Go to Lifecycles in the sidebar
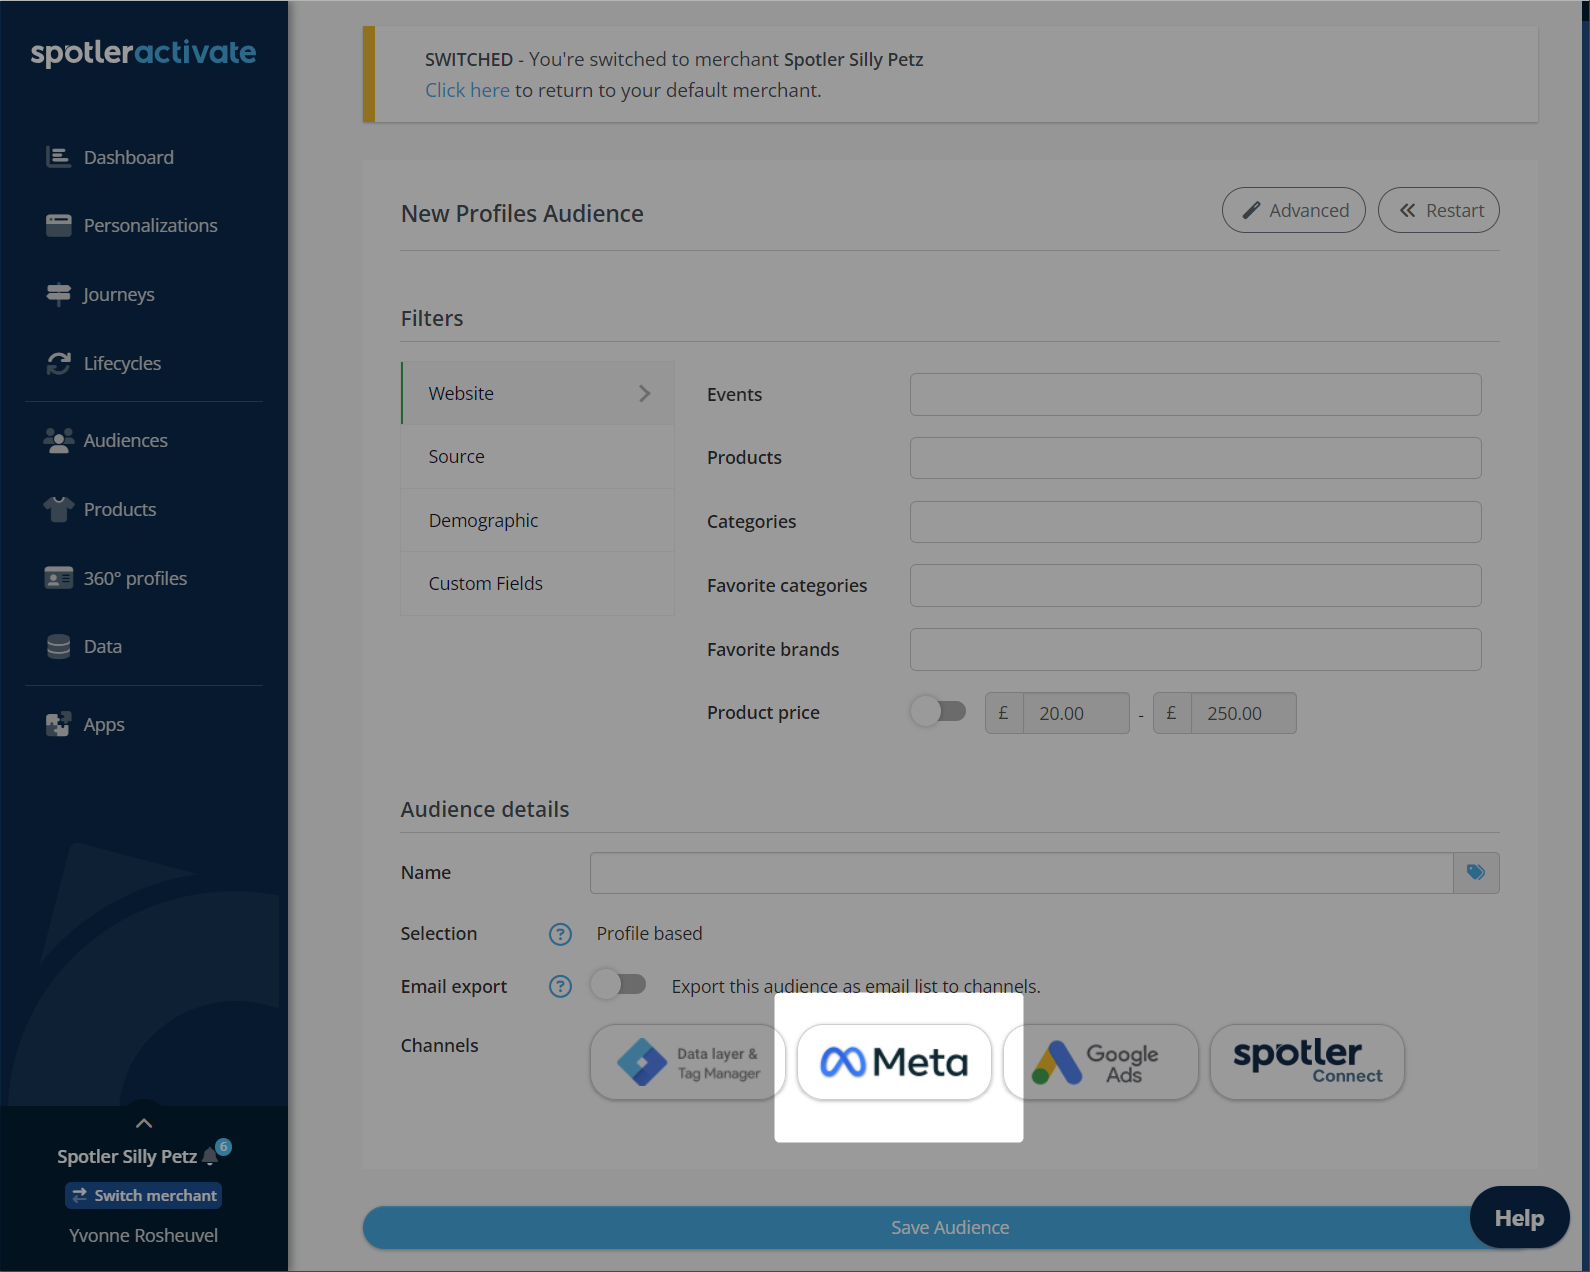 (x=122, y=363)
